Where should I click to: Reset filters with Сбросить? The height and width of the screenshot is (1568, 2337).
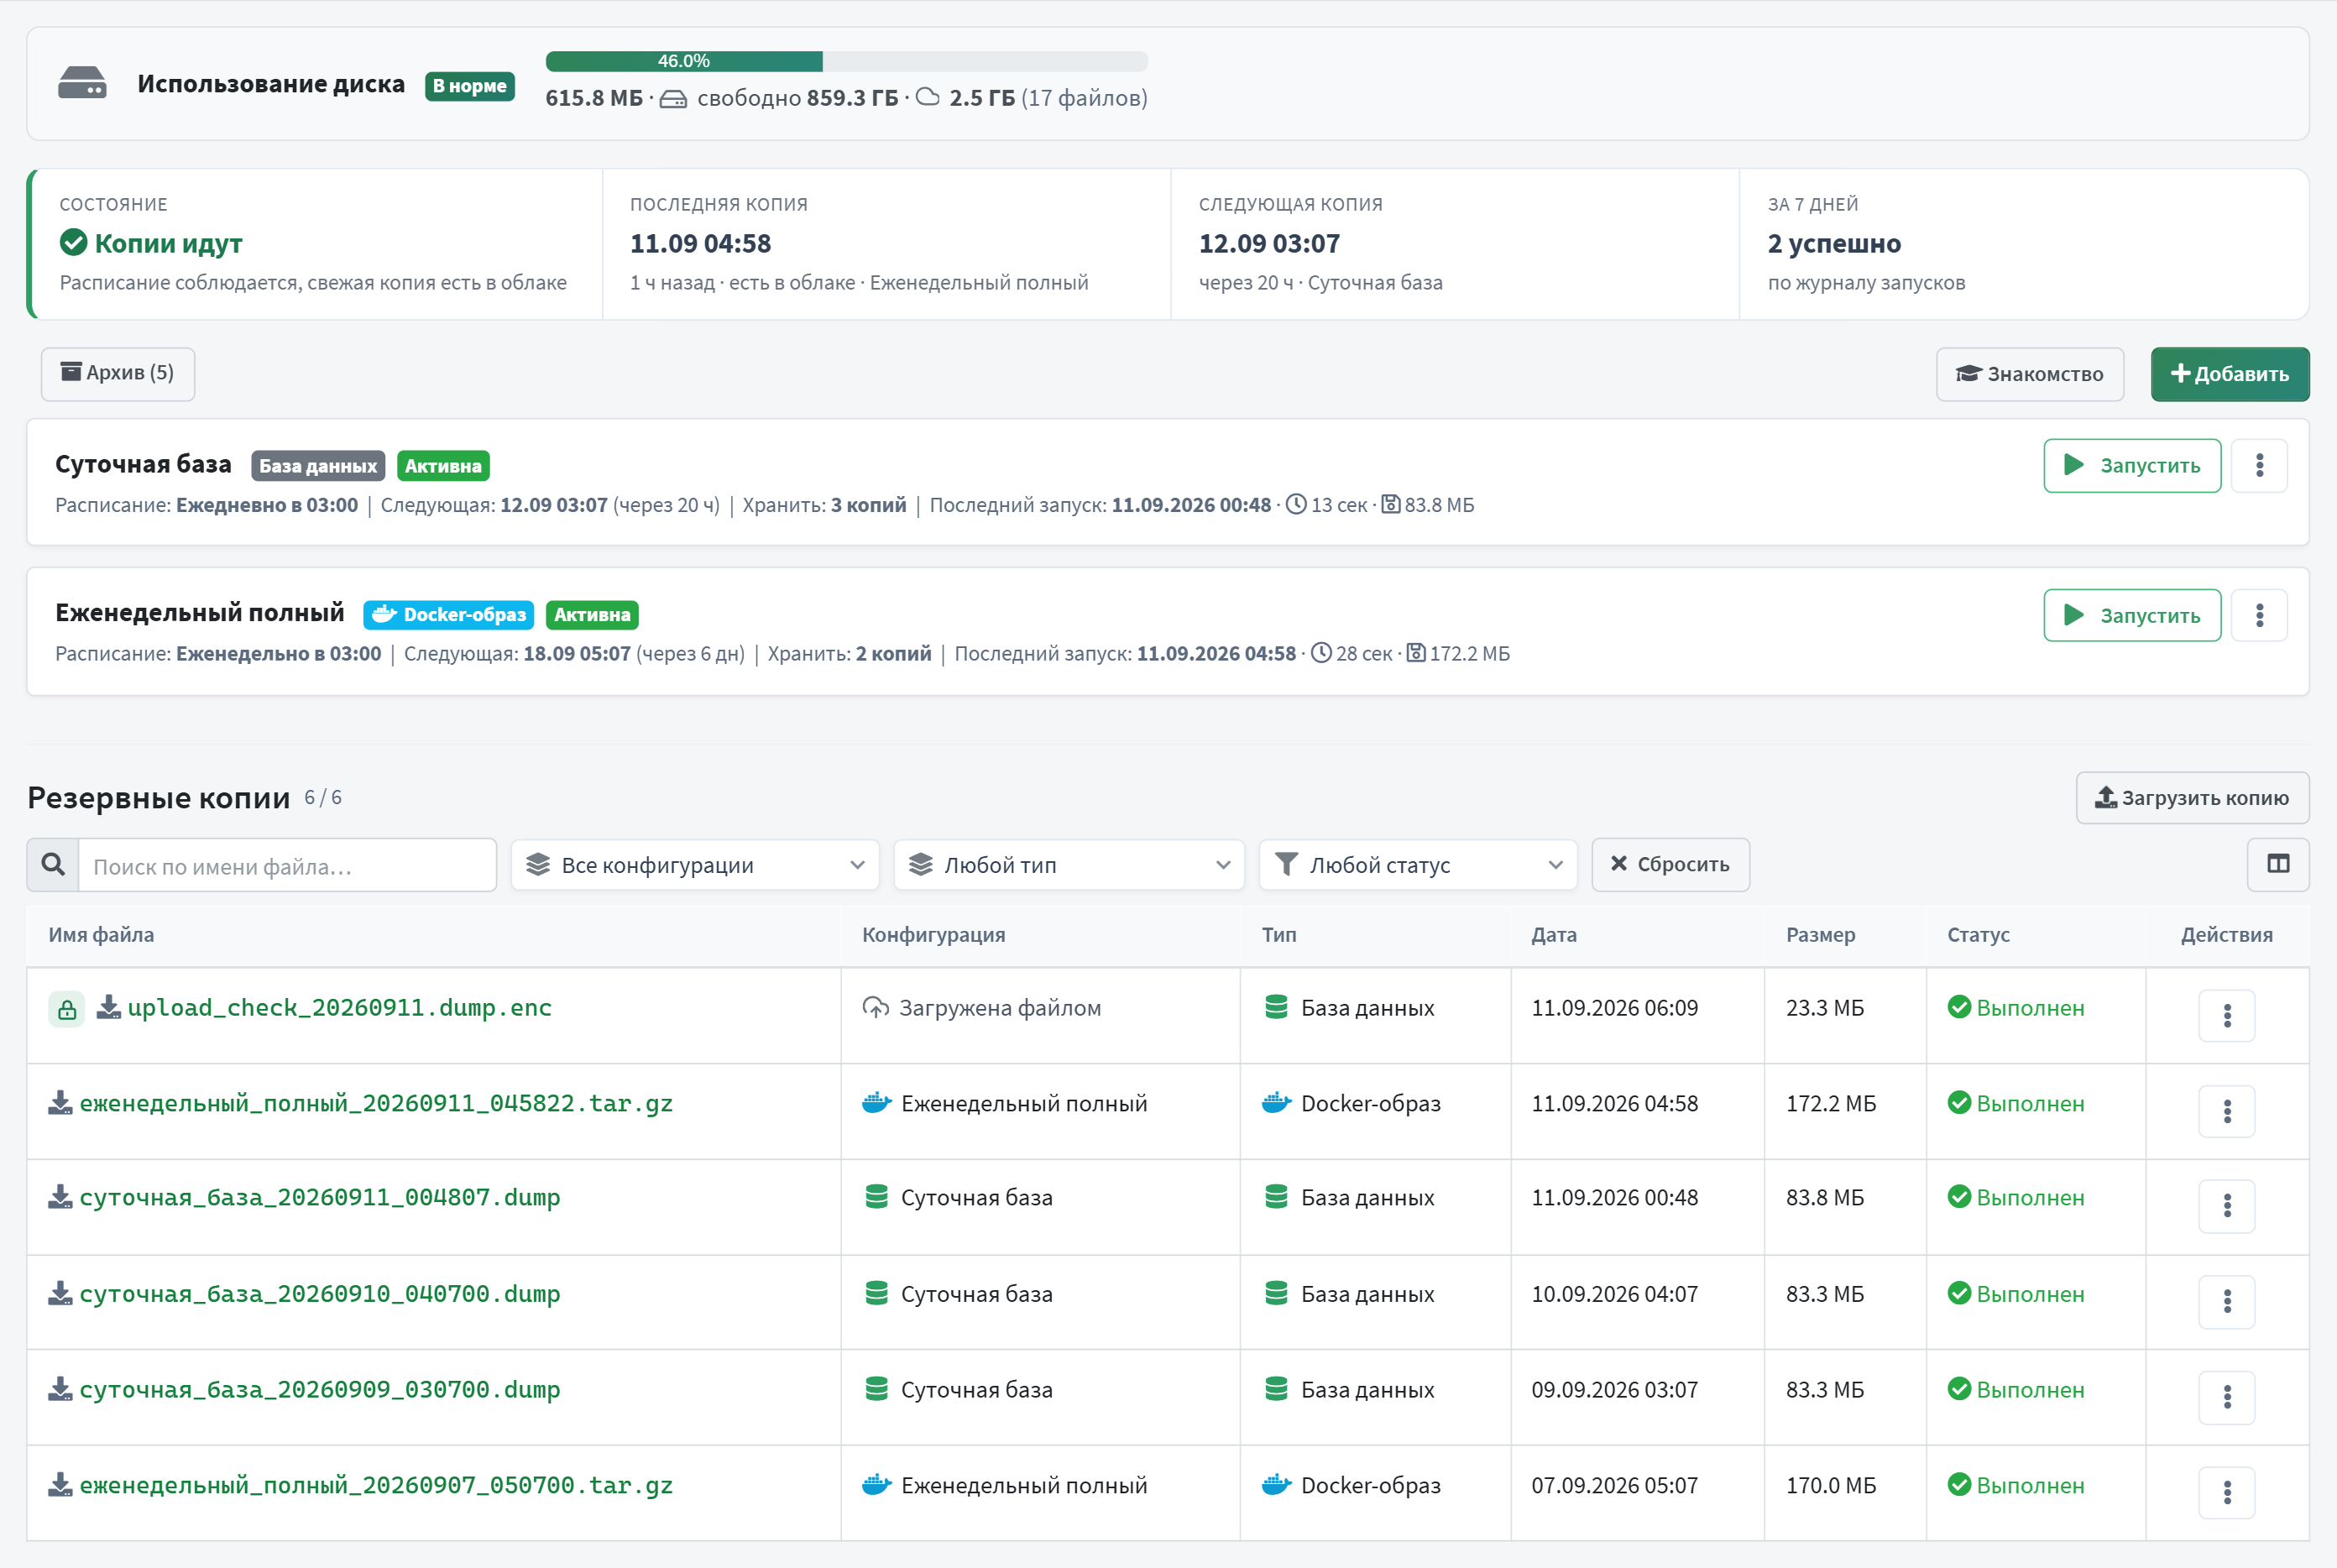pos(1670,864)
